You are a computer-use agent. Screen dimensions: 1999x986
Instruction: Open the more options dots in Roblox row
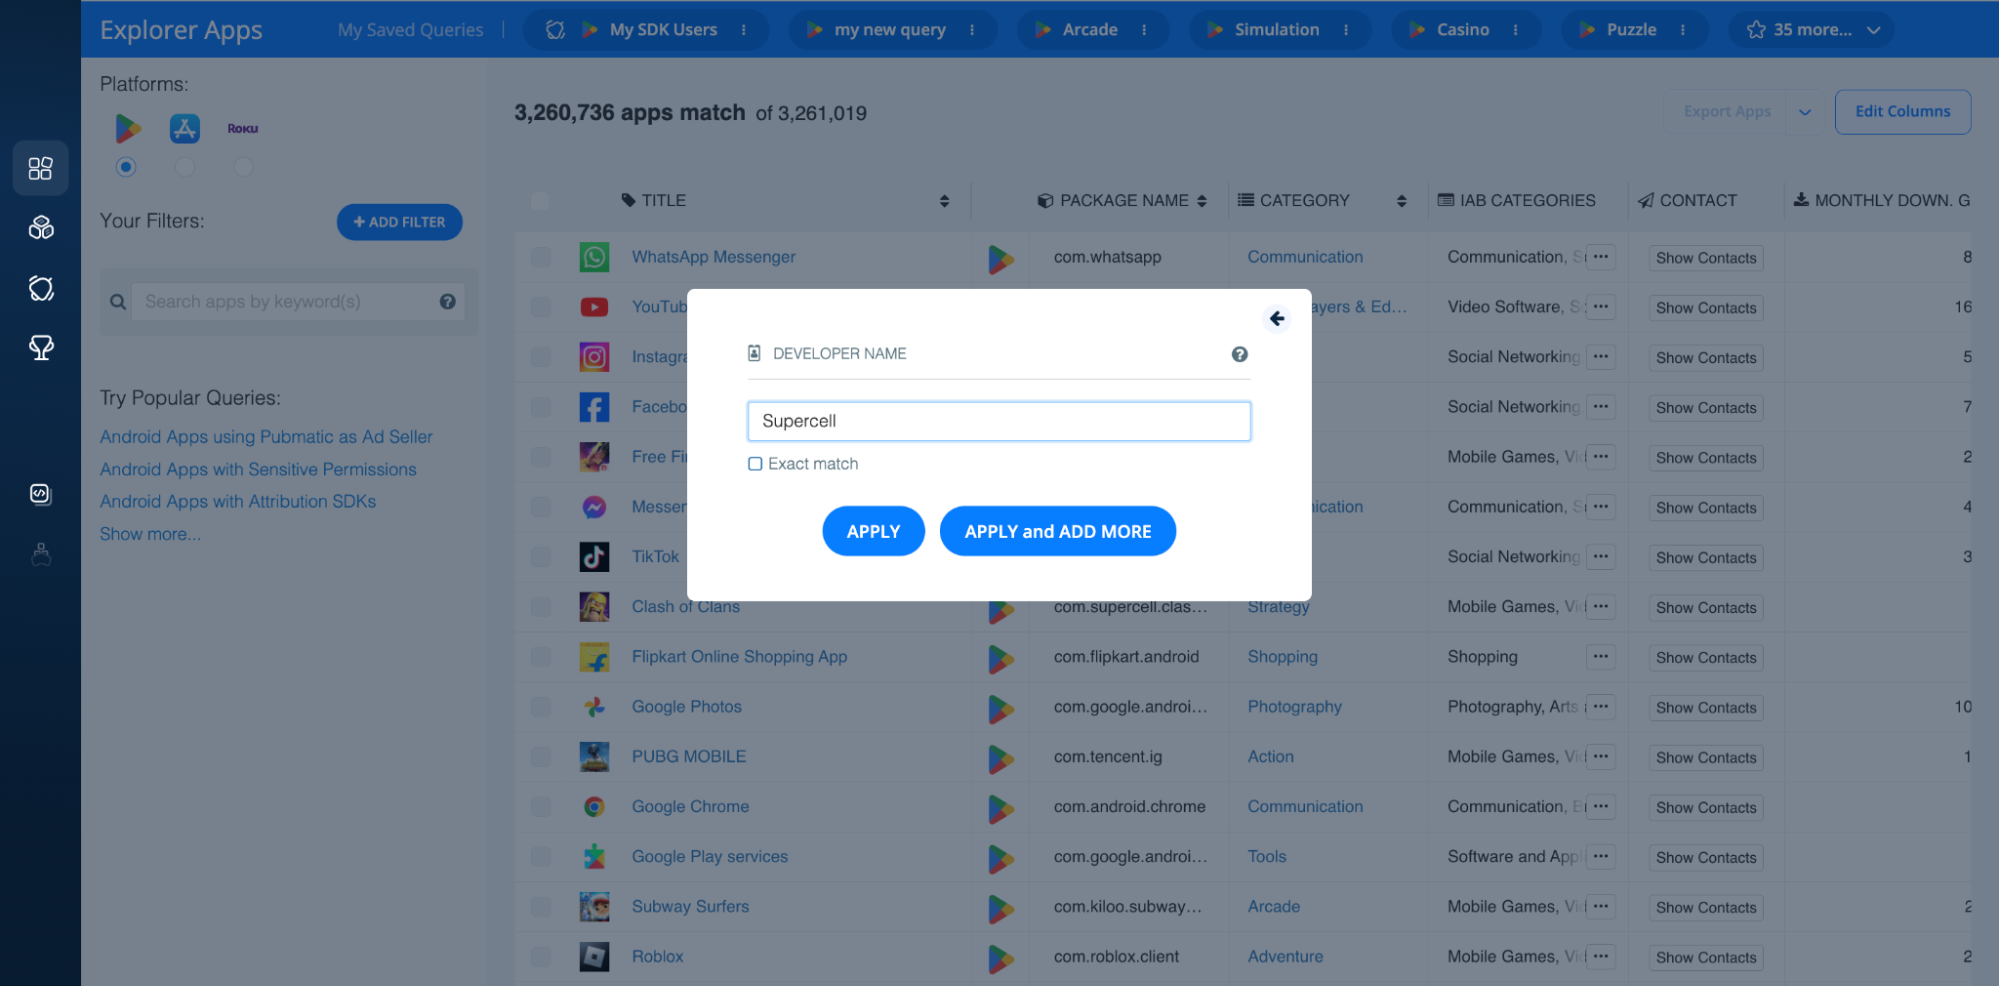click(1601, 956)
